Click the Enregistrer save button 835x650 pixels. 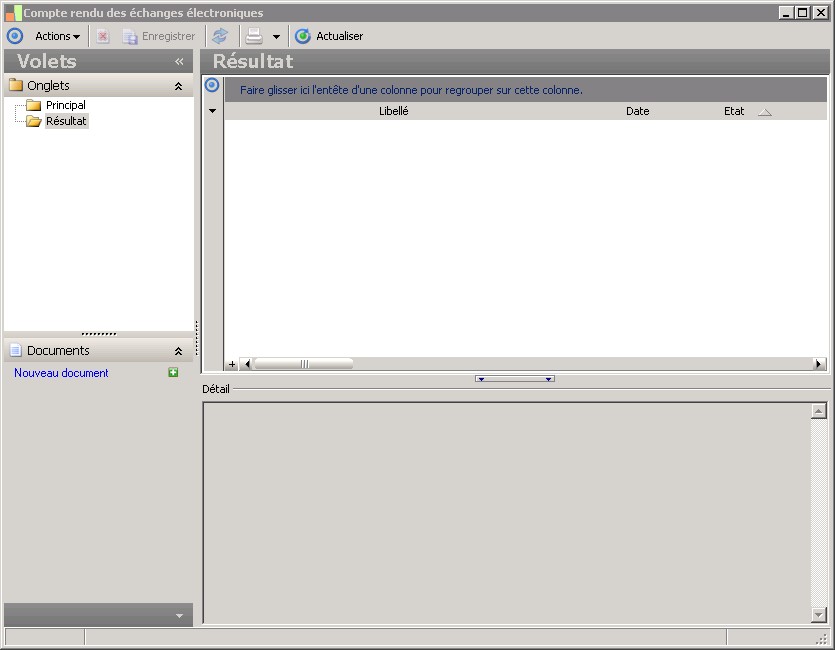[159, 36]
